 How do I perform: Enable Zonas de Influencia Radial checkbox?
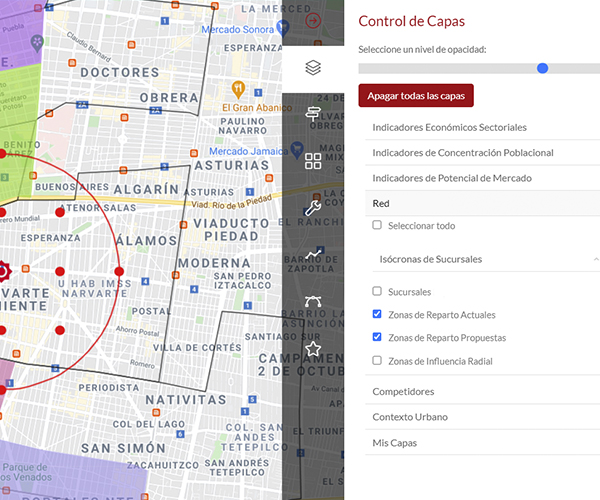(377, 360)
